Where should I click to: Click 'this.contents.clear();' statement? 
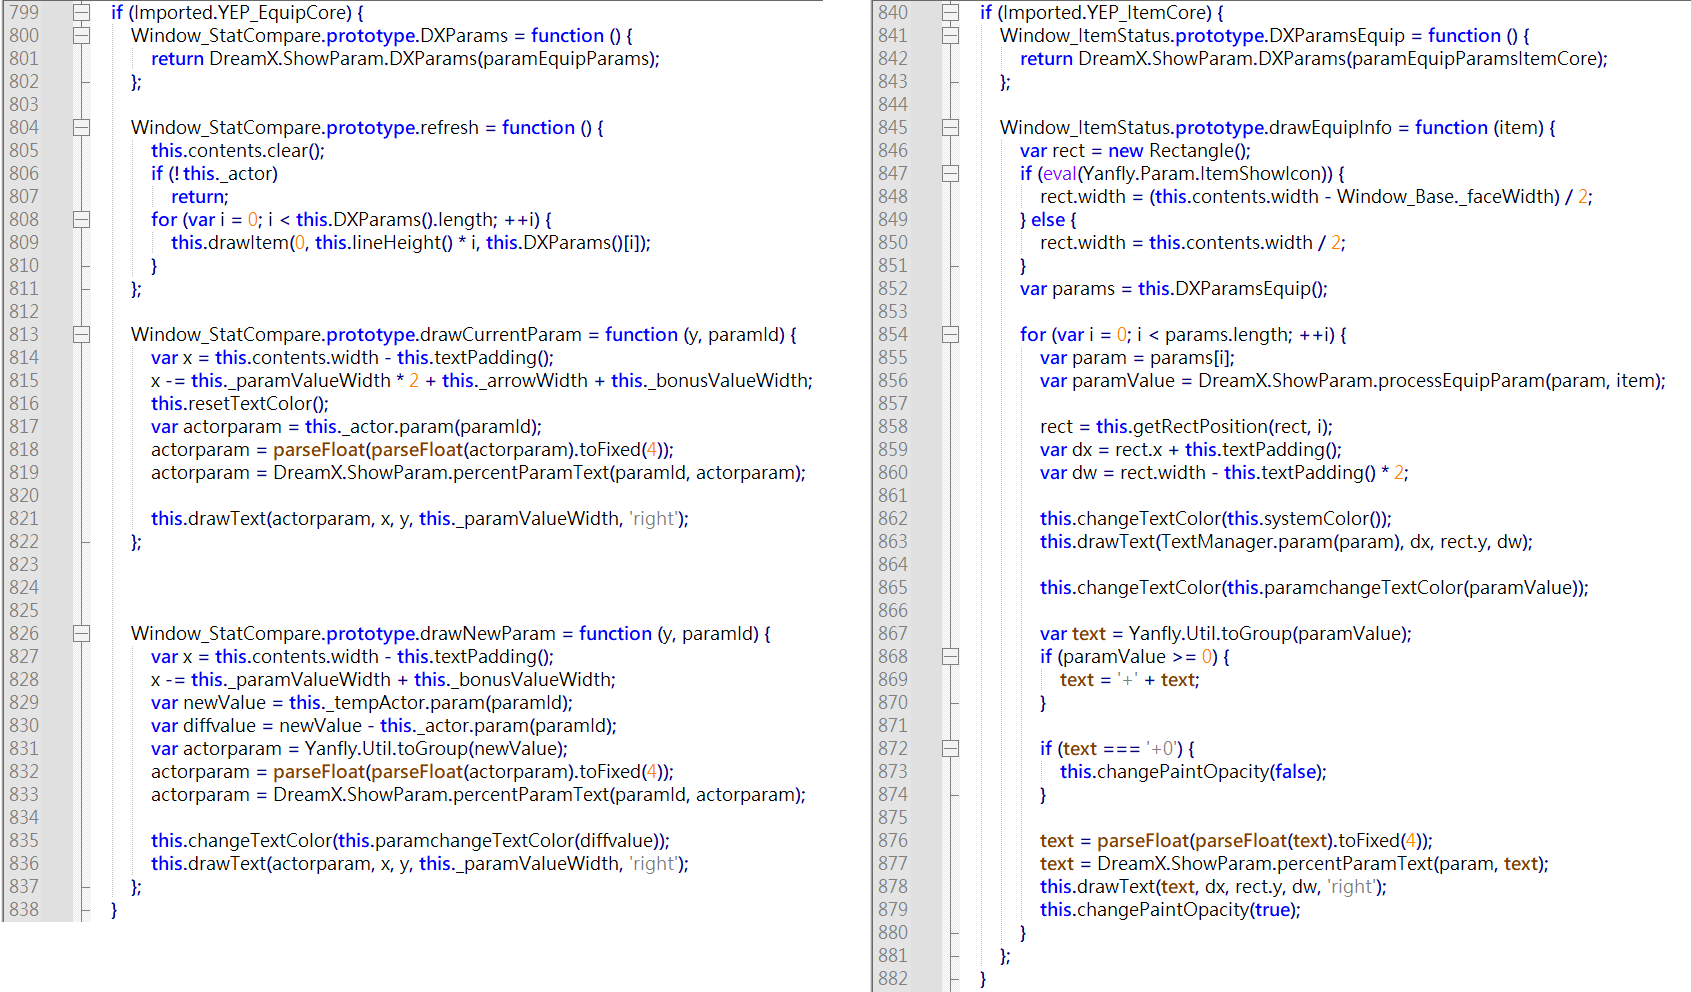238,151
